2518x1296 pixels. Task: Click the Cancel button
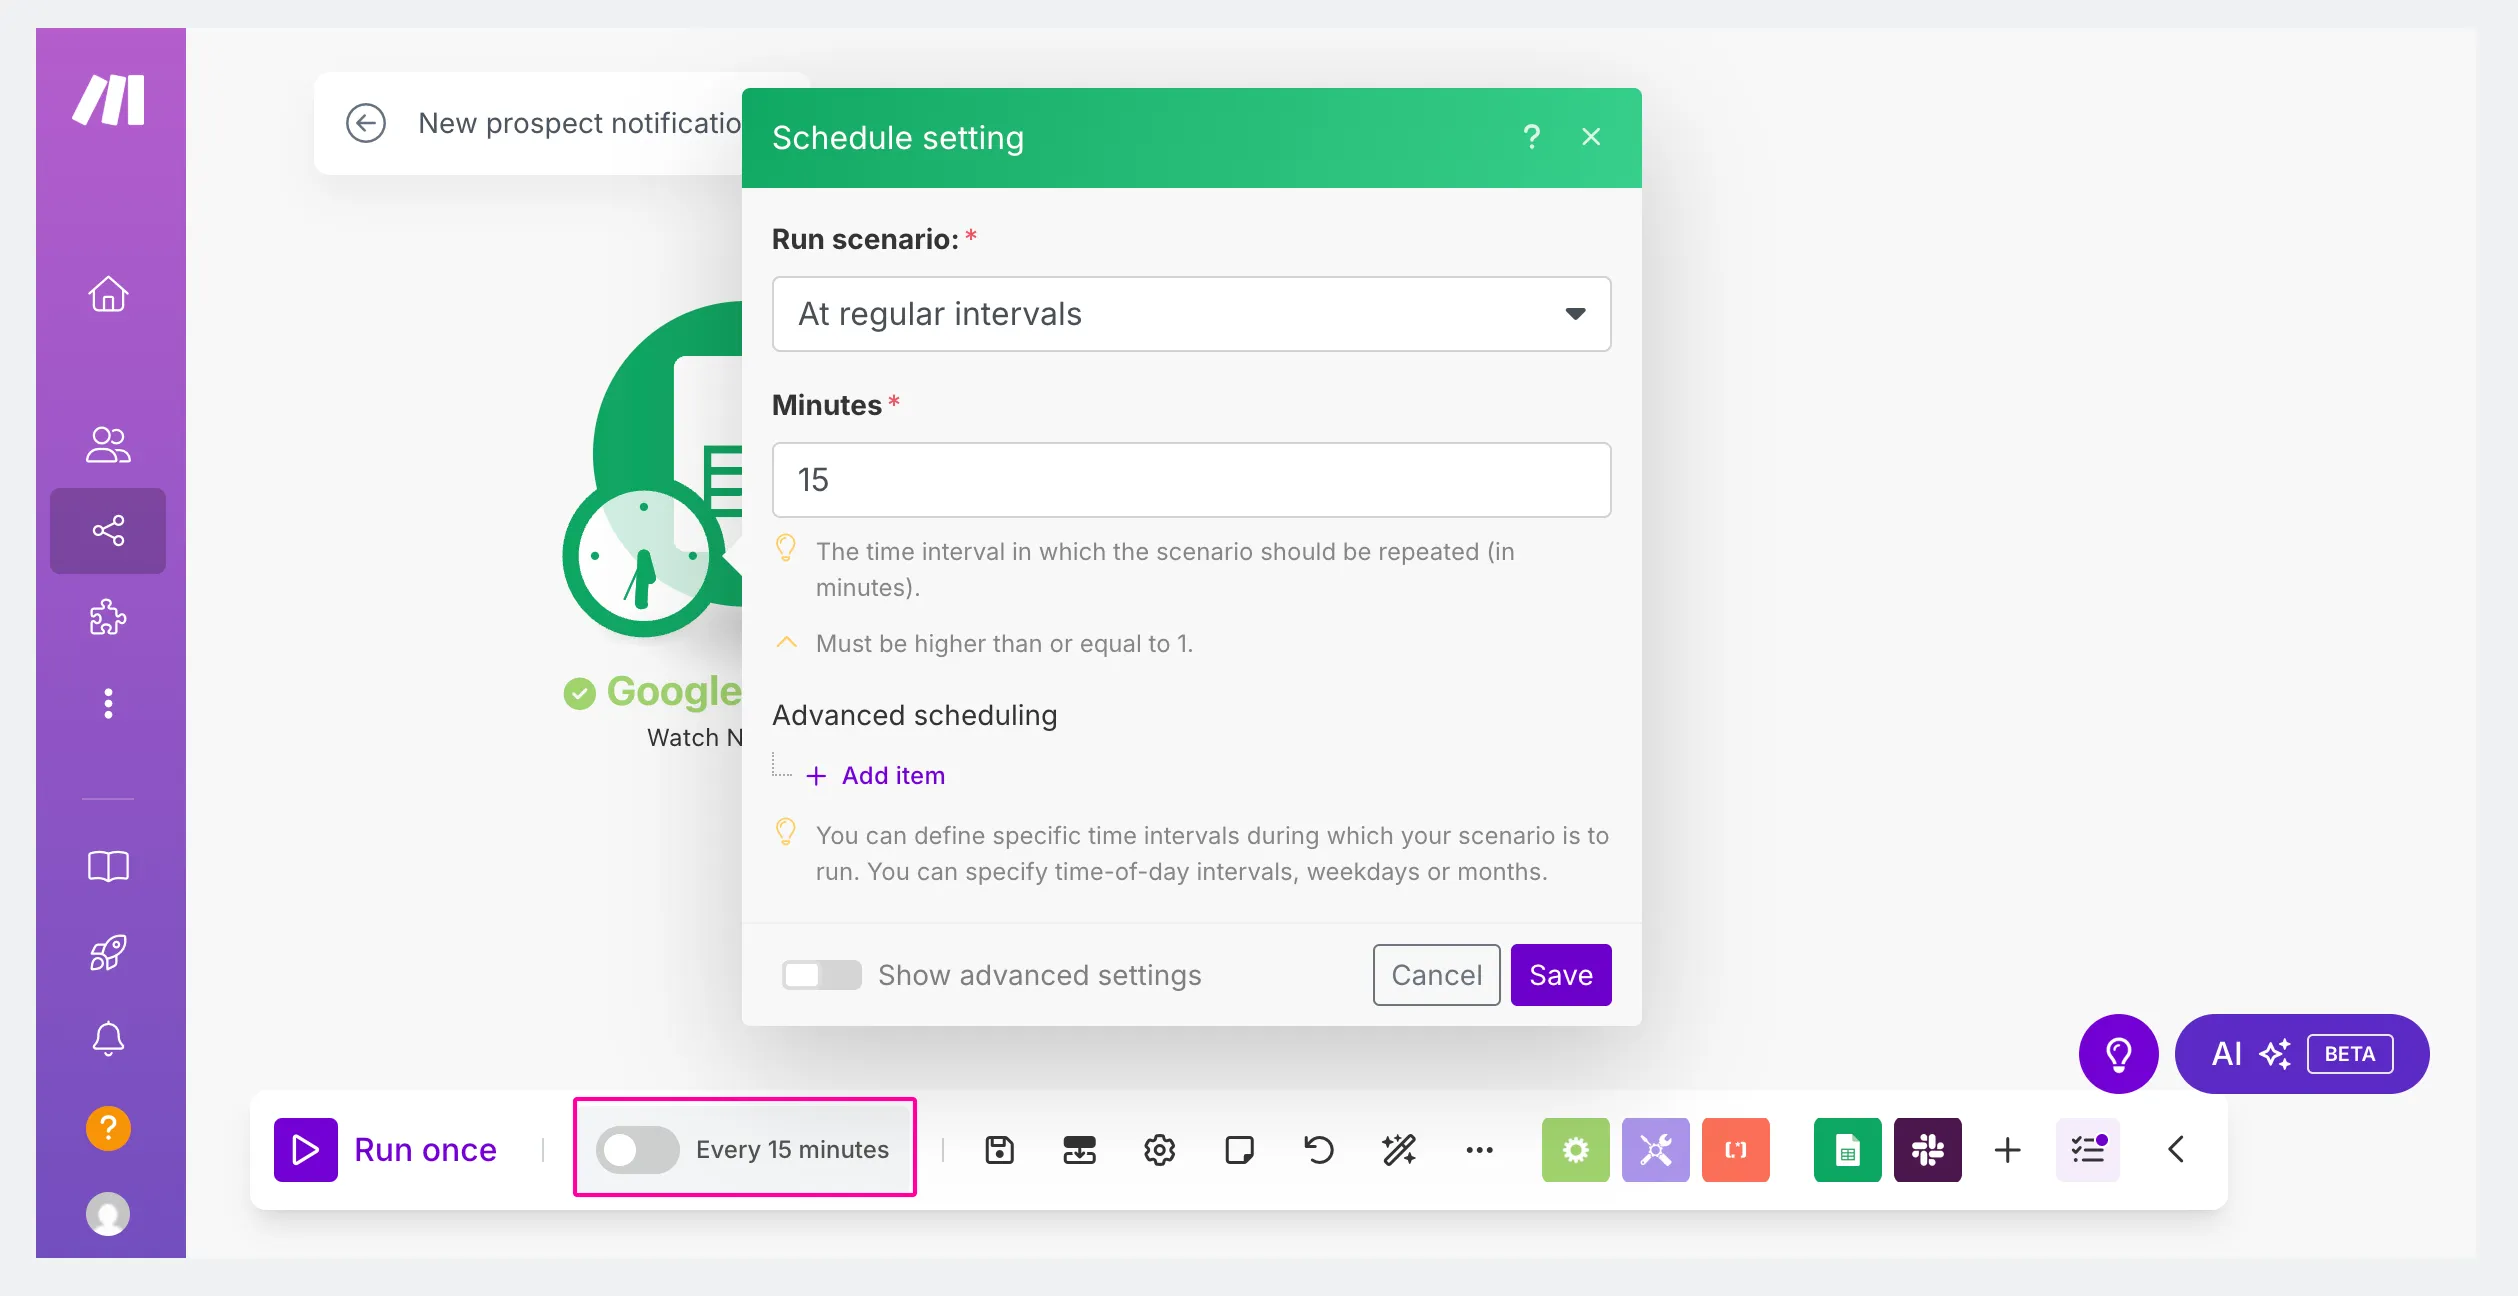[1436, 975]
